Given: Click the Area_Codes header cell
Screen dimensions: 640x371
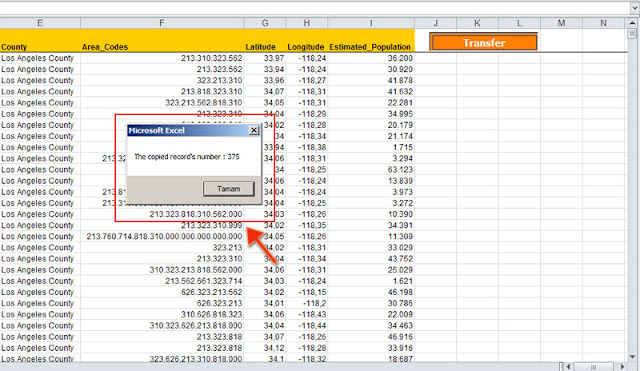Looking at the screenshot, I should pos(162,40).
